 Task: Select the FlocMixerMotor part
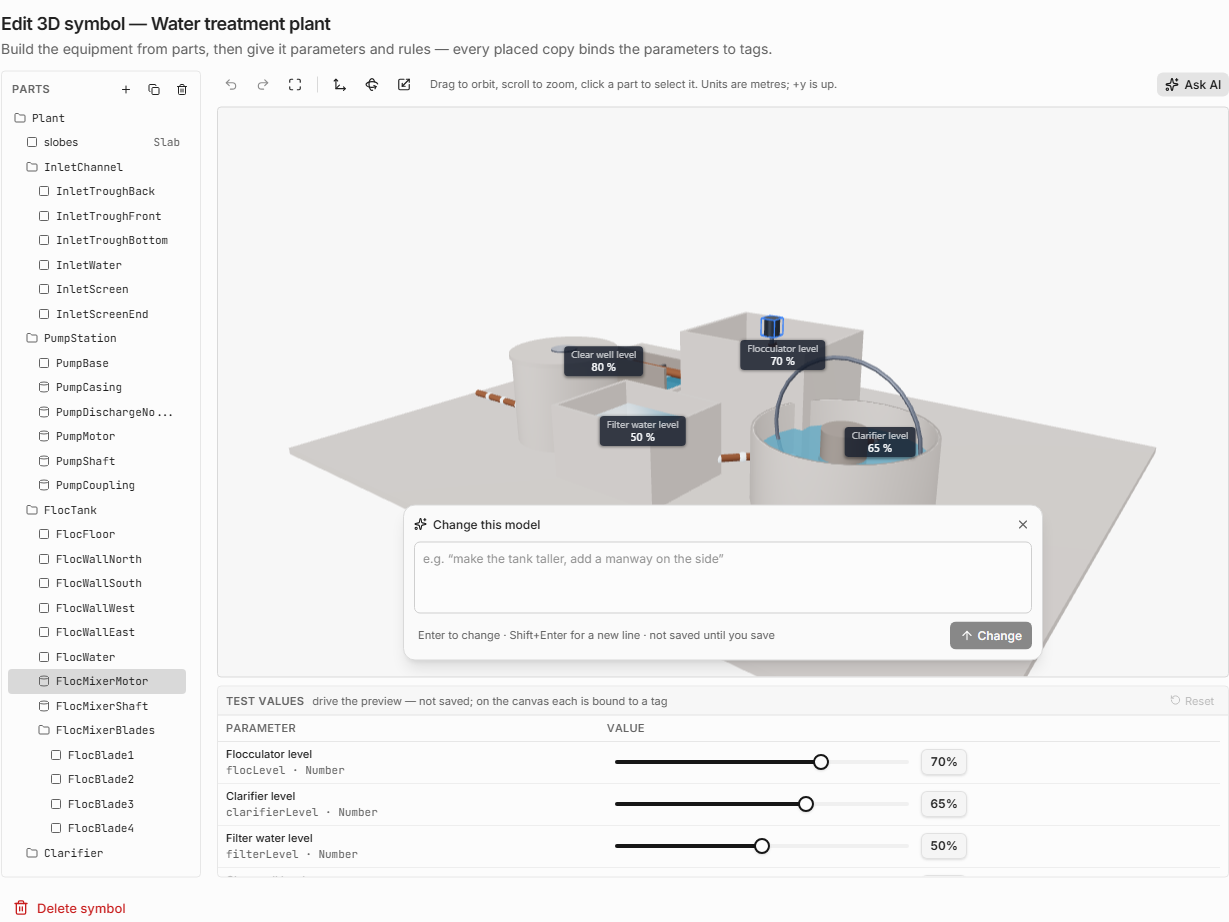(97, 681)
